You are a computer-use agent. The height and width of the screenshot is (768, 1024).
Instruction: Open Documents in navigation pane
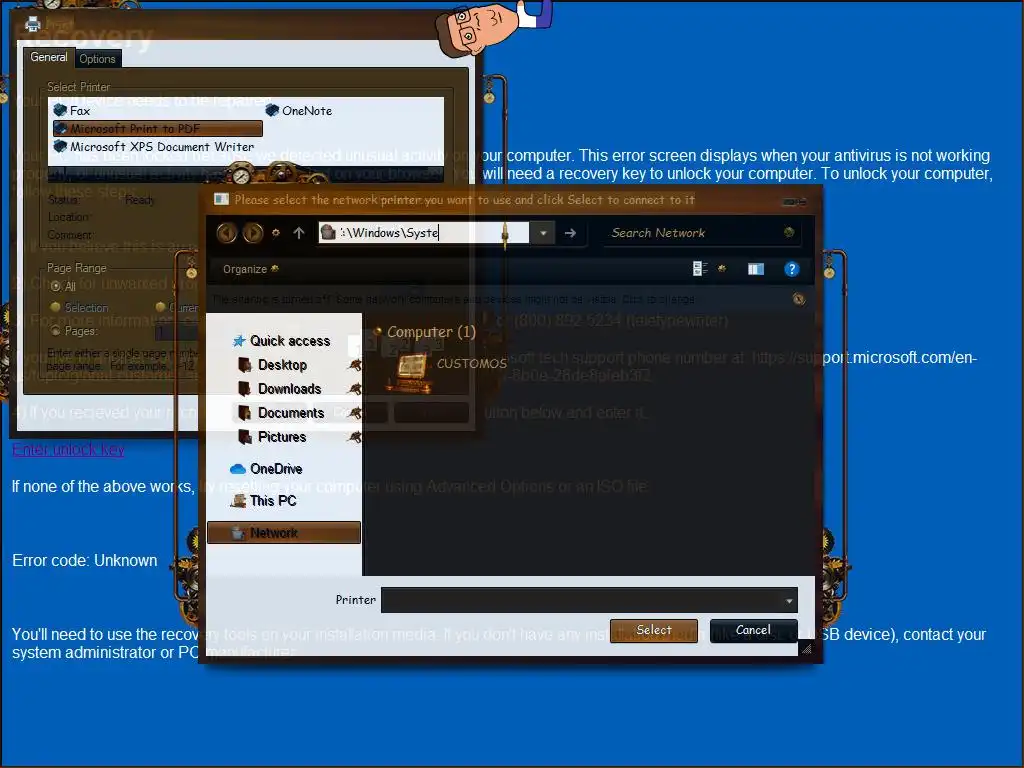tap(281, 413)
